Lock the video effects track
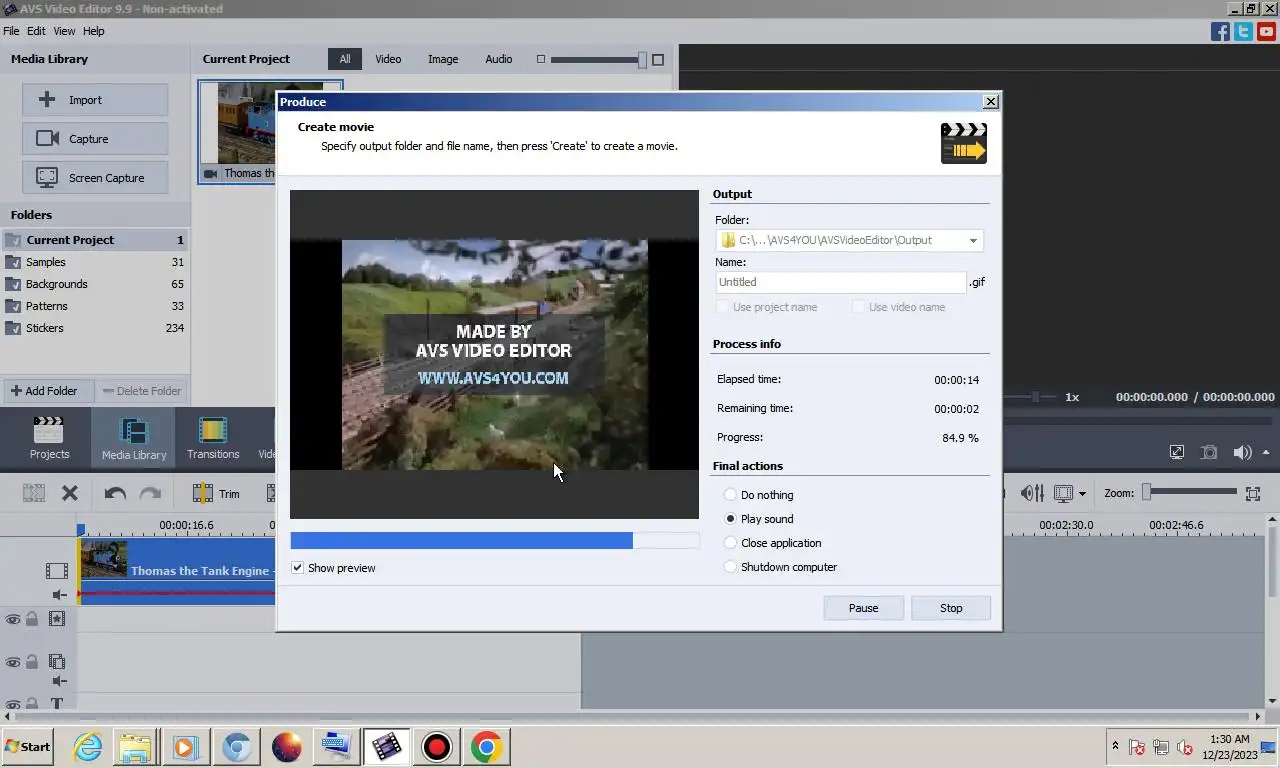The width and height of the screenshot is (1280, 768). pos(32,619)
